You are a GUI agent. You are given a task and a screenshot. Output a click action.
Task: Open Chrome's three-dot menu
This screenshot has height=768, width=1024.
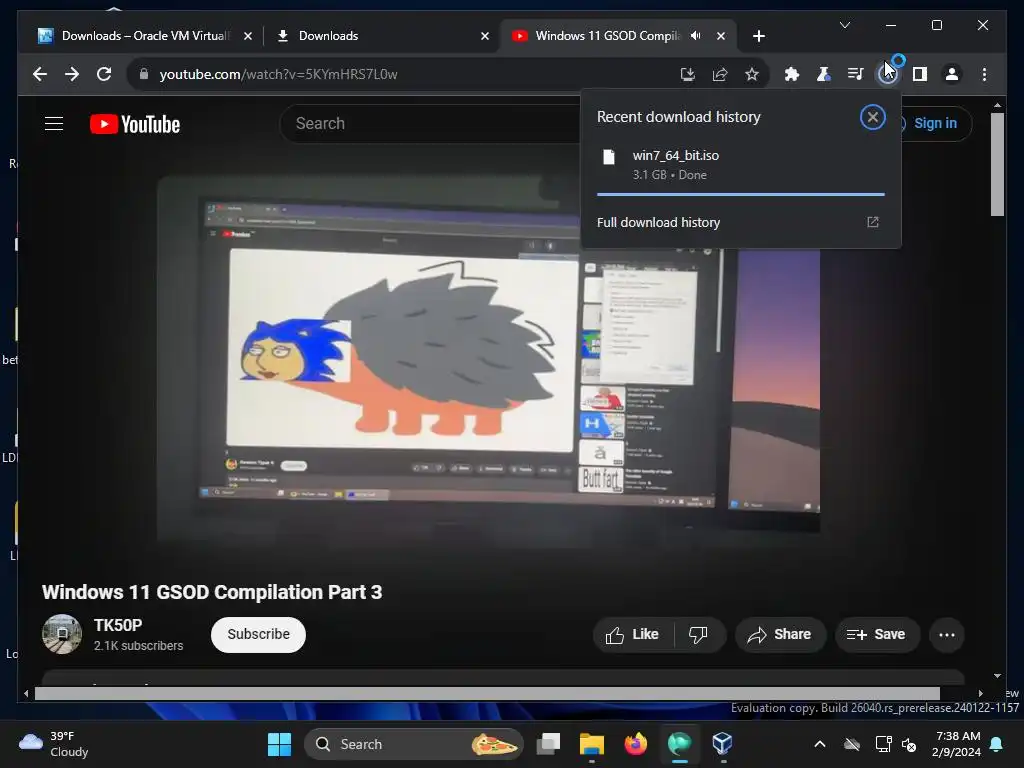984,74
